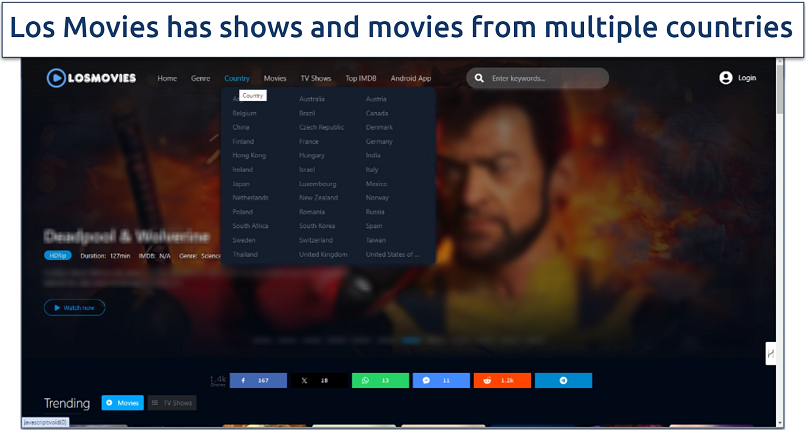Choose South Korea in country list

pyautogui.click(x=315, y=226)
